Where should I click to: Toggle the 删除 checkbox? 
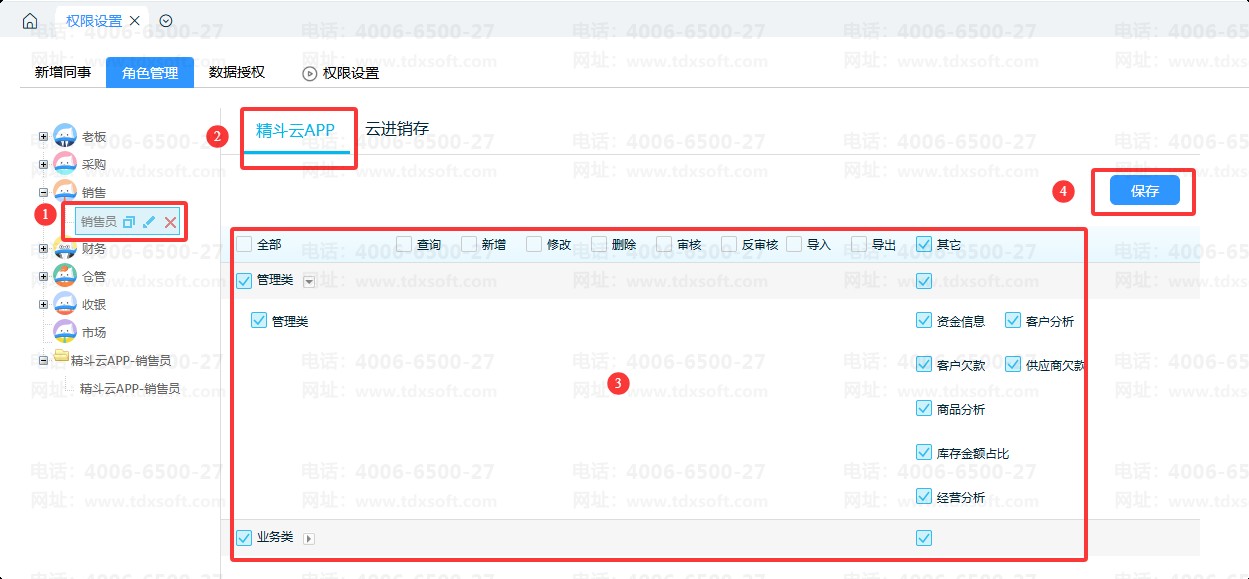point(599,244)
